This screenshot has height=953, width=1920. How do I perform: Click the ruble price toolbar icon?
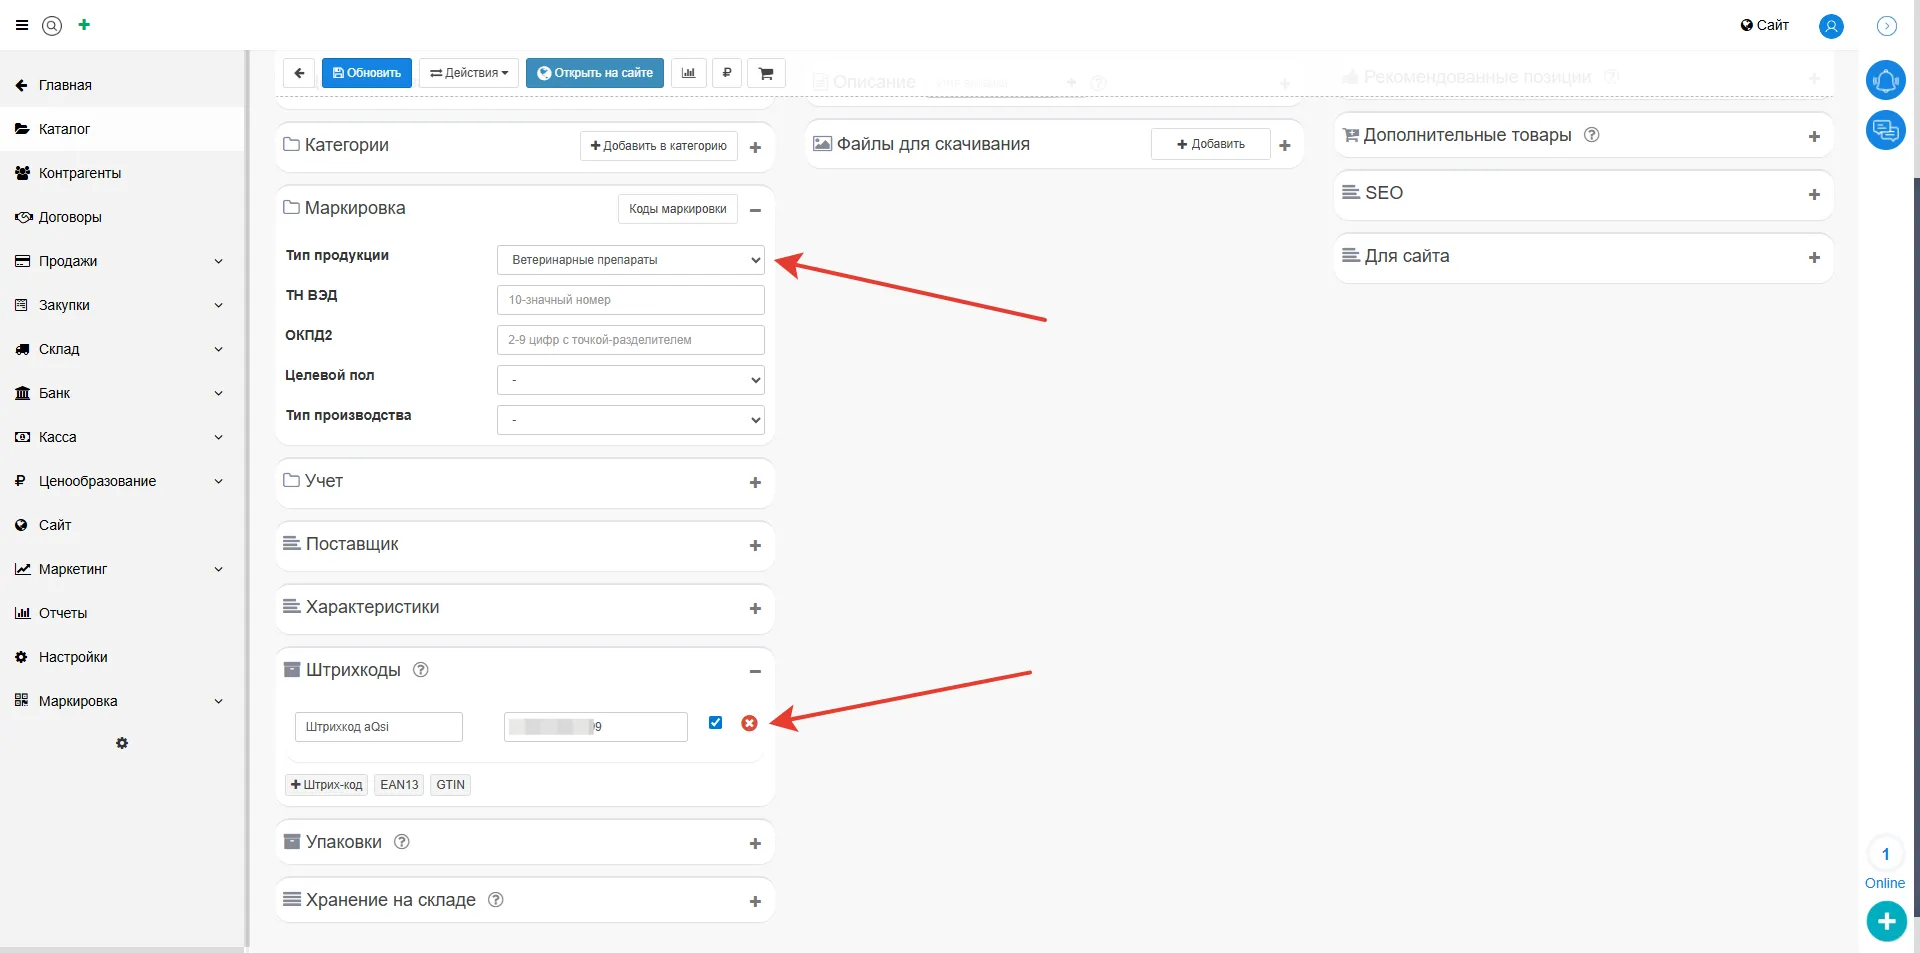[727, 73]
